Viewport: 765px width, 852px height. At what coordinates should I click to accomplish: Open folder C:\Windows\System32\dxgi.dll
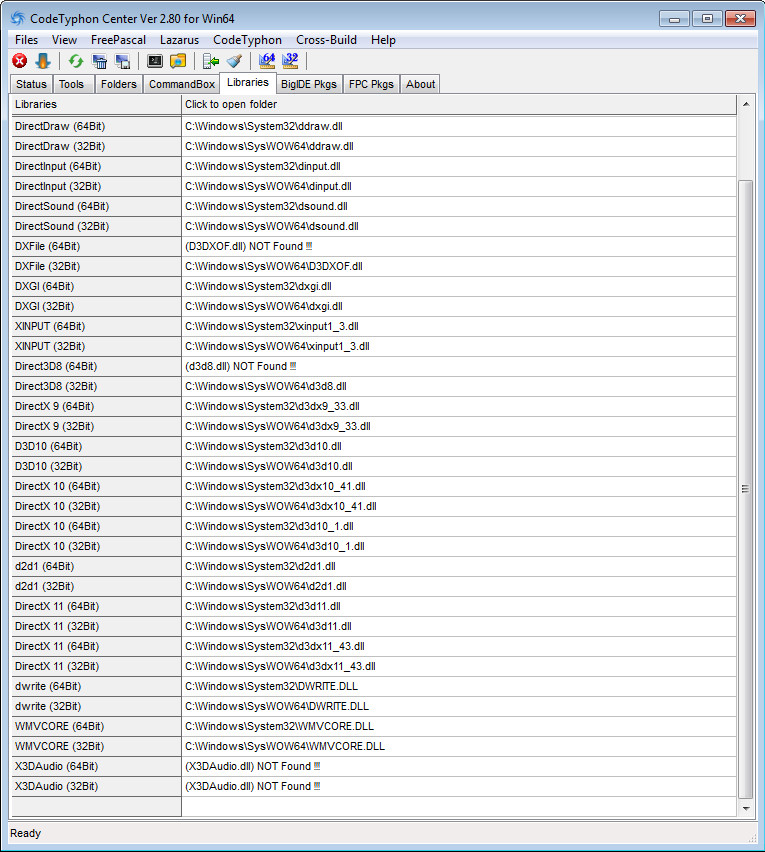coord(459,286)
